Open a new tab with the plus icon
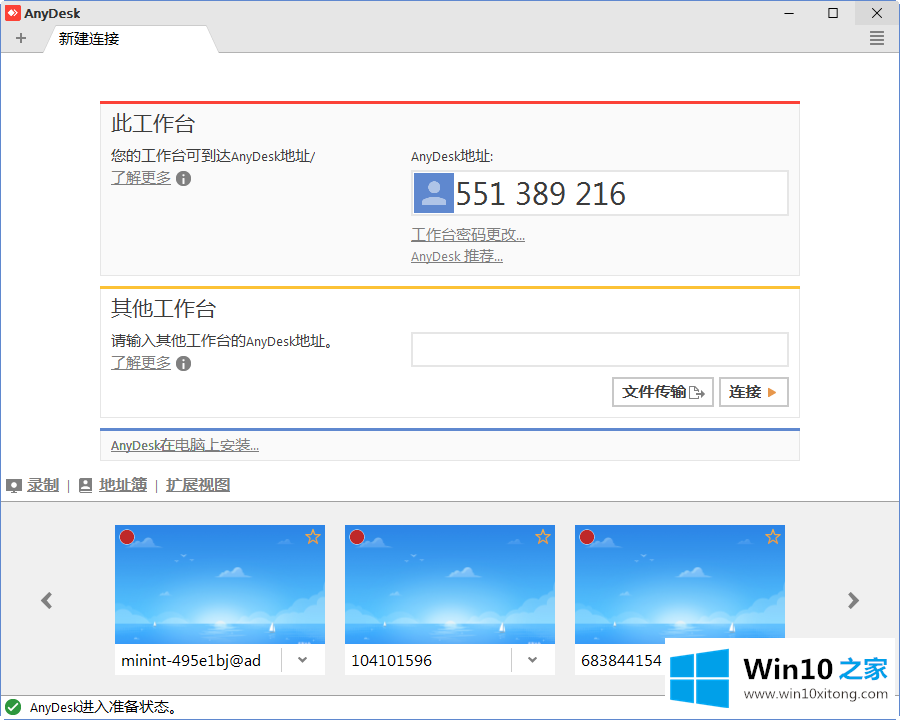 click(21, 38)
